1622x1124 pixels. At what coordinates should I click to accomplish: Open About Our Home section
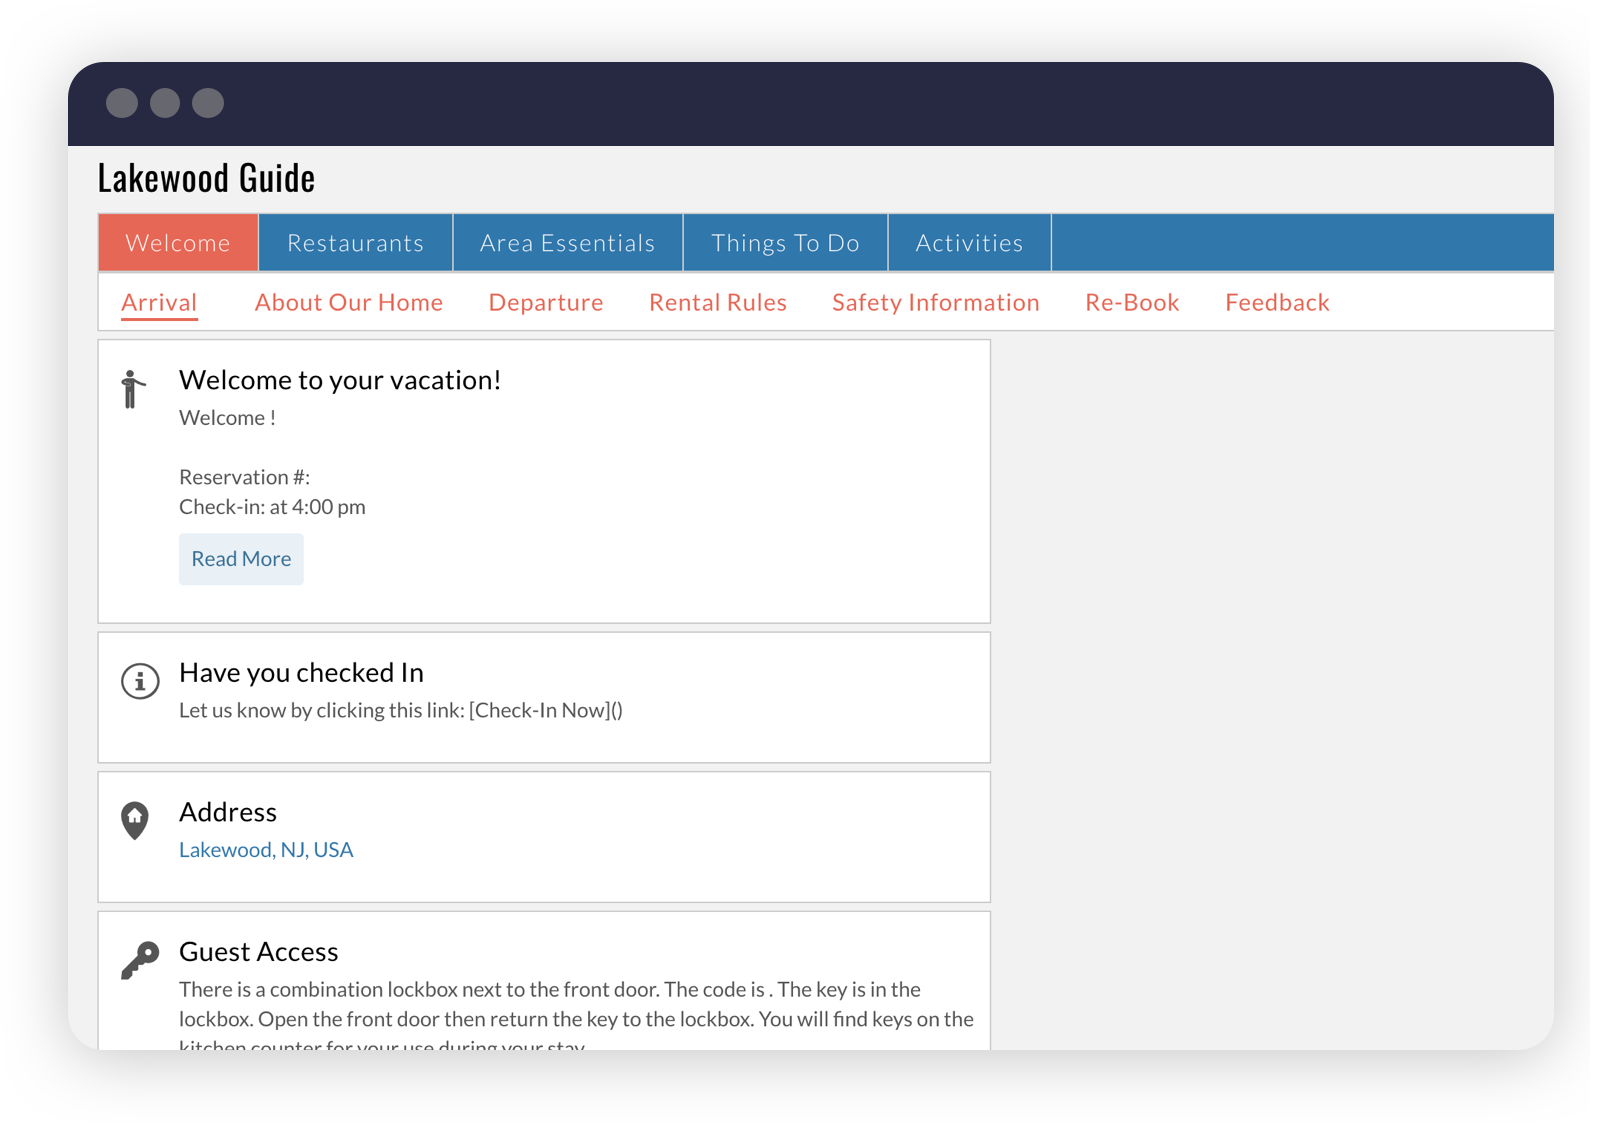click(348, 302)
